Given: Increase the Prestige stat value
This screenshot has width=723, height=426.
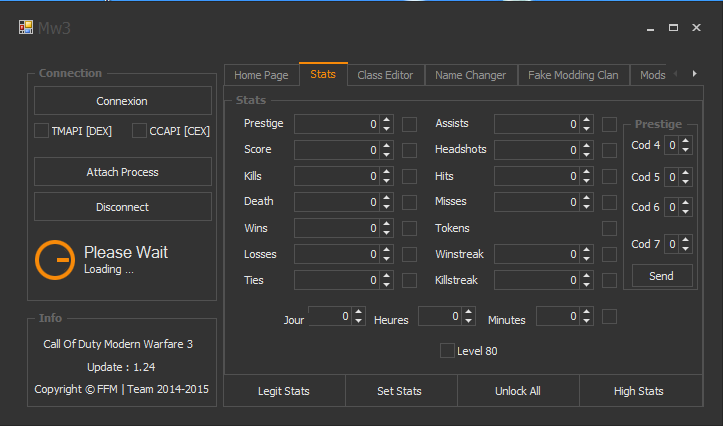Looking at the screenshot, I should click(x=386, y=120).
